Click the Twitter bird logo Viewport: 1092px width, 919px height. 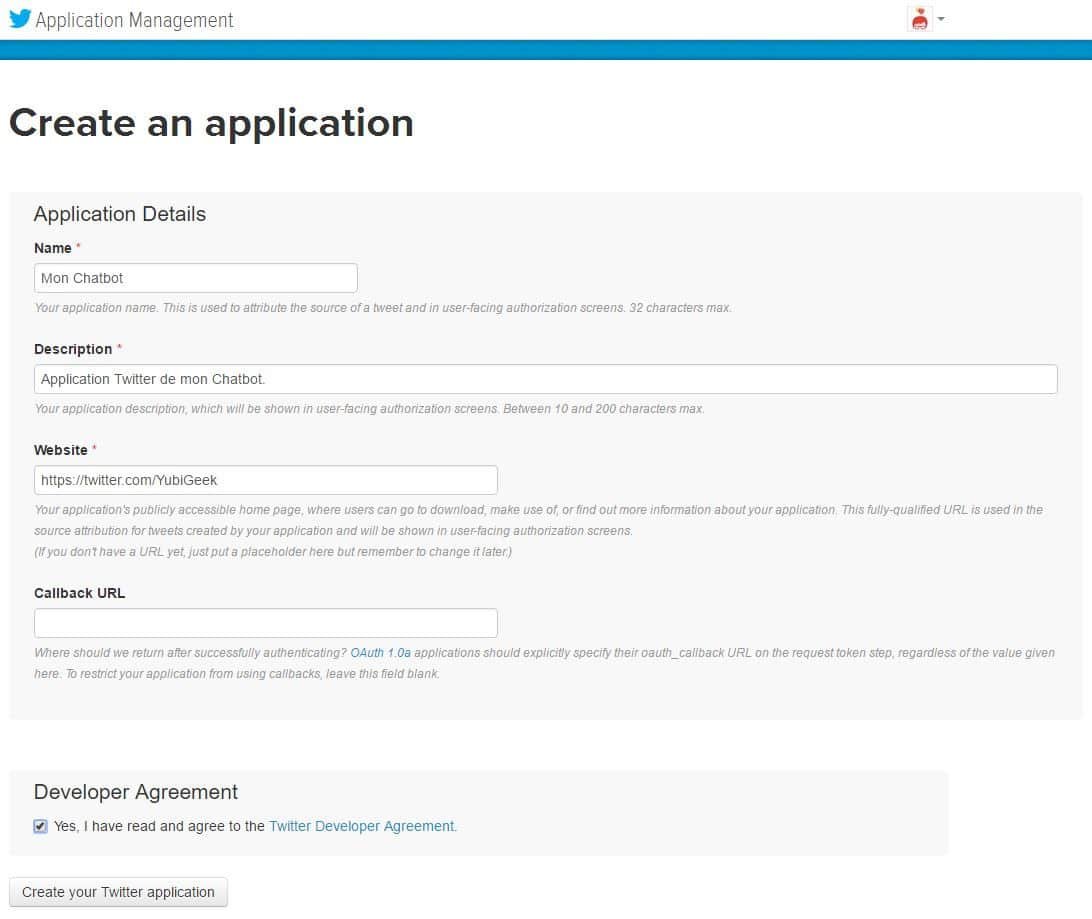click(x=20, y=19)
